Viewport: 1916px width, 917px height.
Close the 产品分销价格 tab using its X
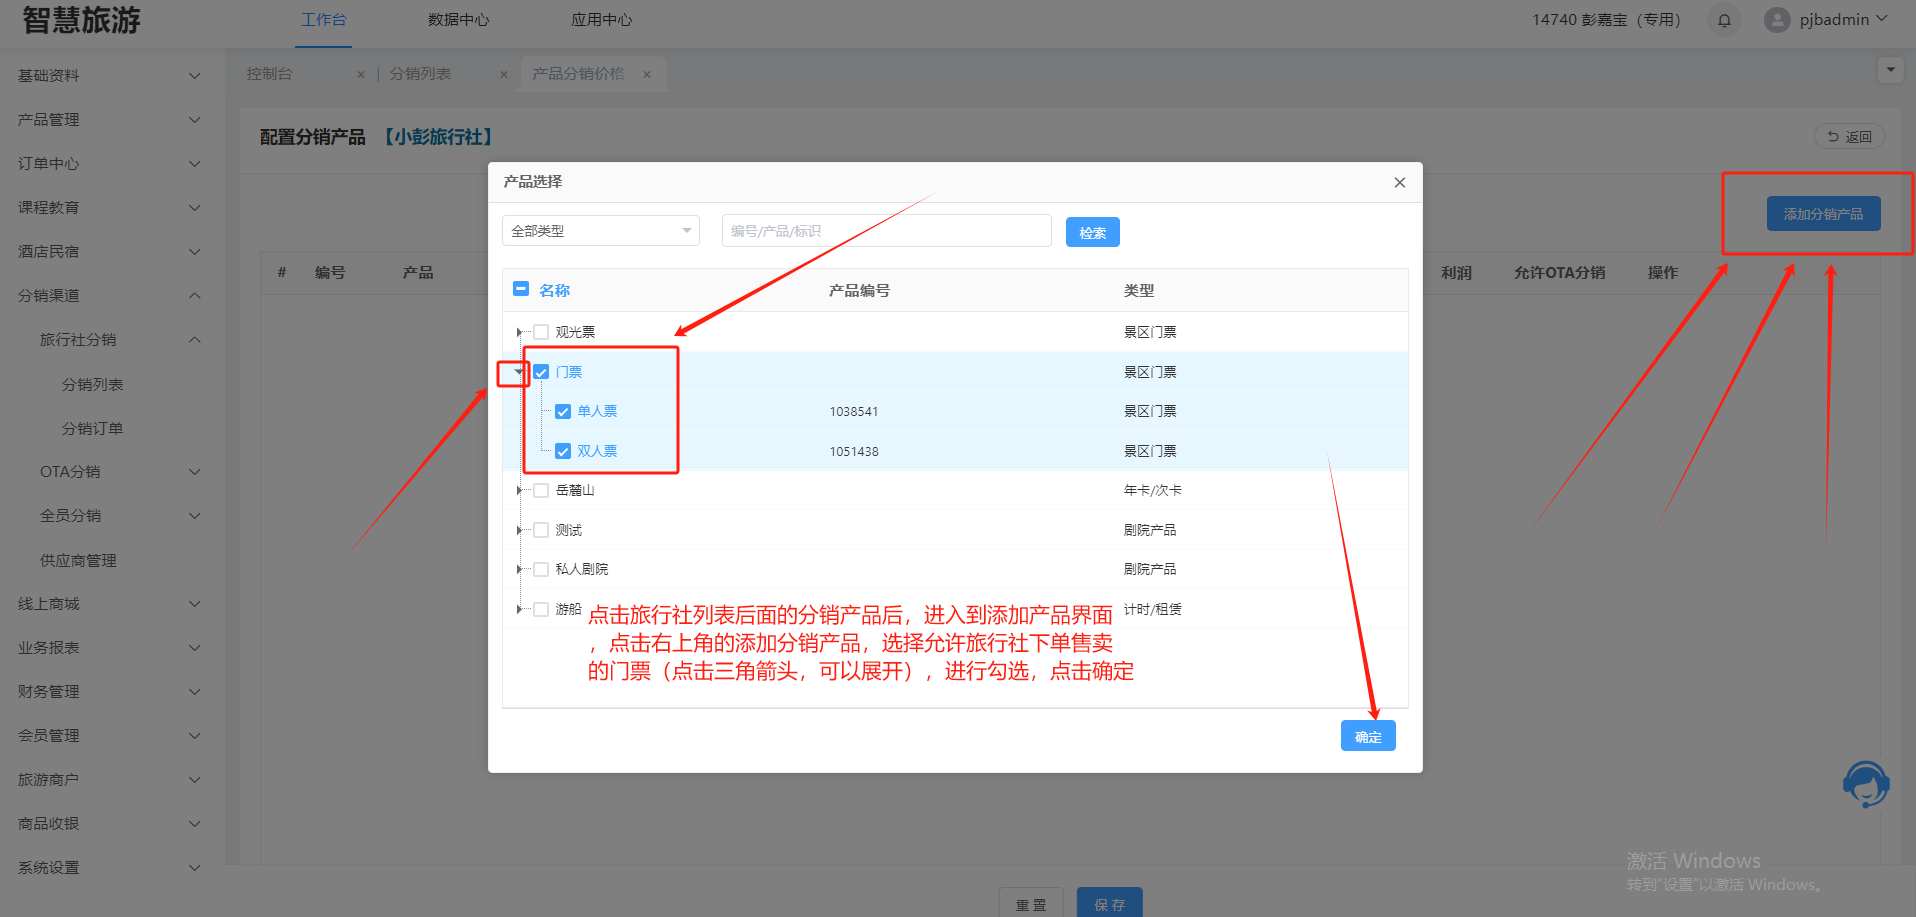point(647,74)
